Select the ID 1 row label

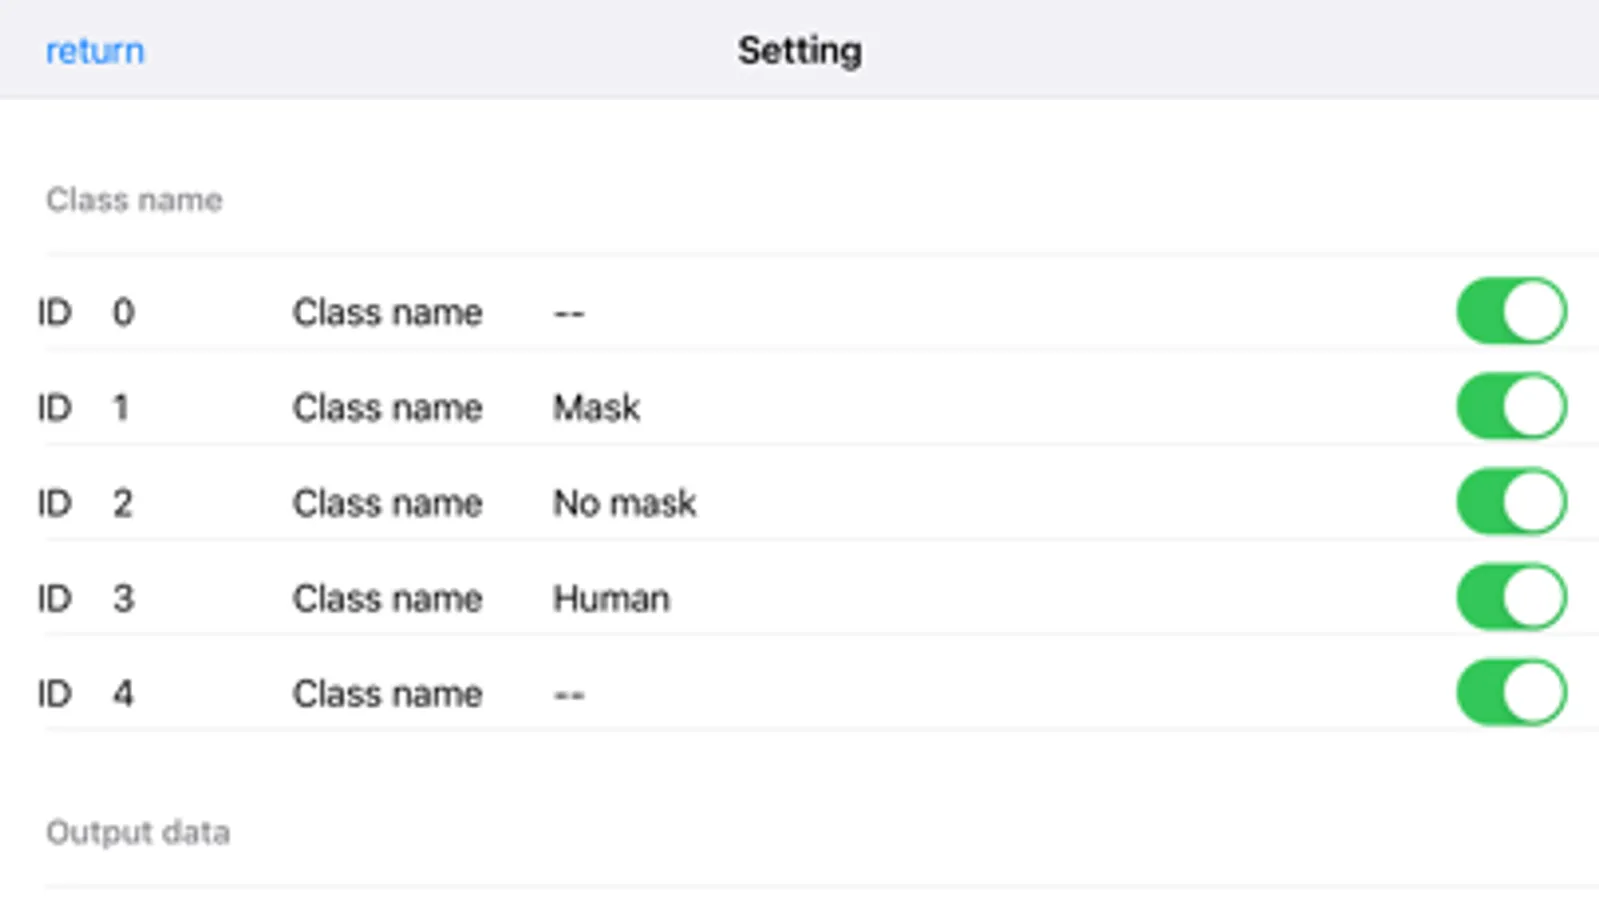83,408
